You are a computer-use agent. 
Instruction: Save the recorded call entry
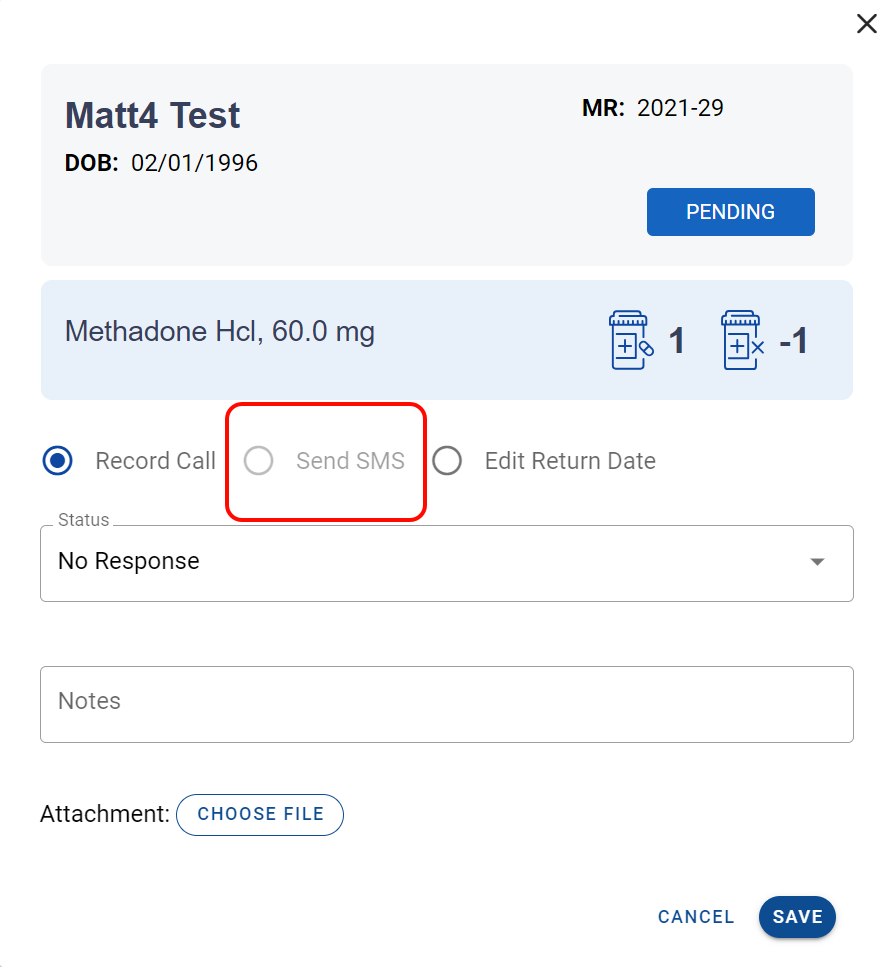797,917
